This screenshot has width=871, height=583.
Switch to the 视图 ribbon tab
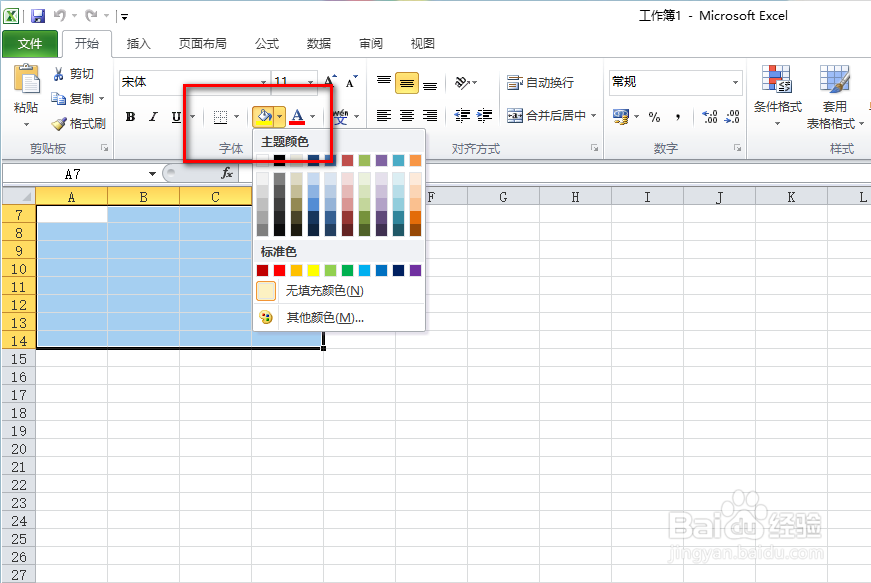422,44
